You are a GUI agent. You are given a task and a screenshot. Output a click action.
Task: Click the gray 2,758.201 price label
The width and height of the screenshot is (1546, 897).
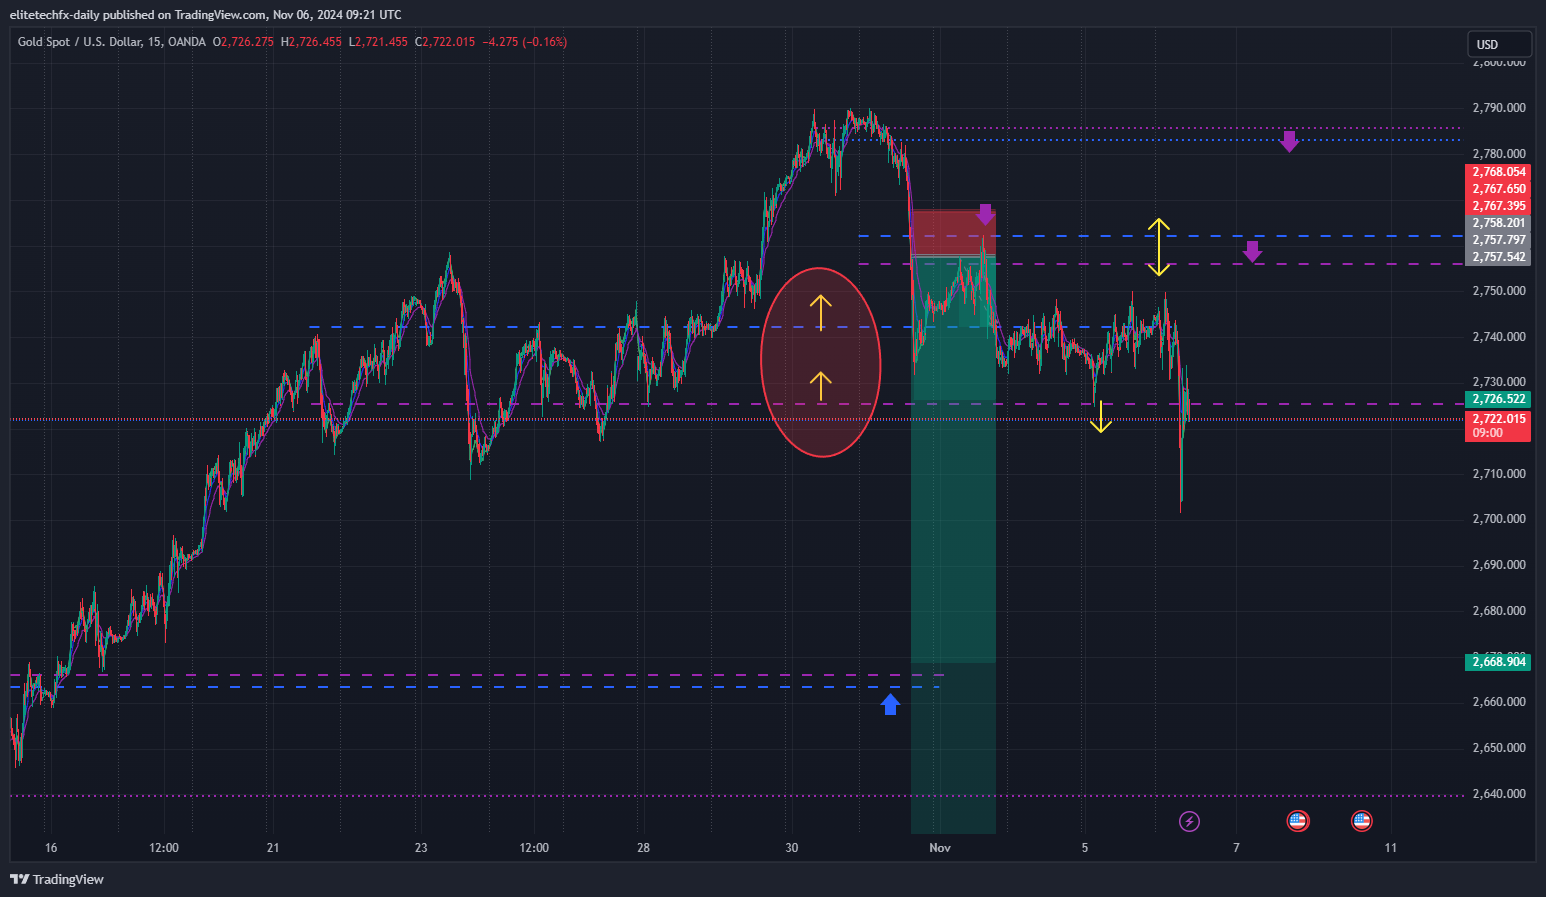coord(1497,223)
